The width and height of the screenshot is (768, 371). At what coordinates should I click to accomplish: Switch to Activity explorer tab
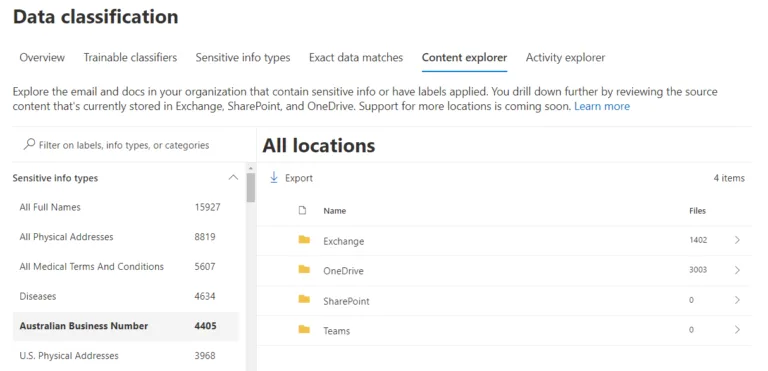pyautogui.click(x=566, y=57)
